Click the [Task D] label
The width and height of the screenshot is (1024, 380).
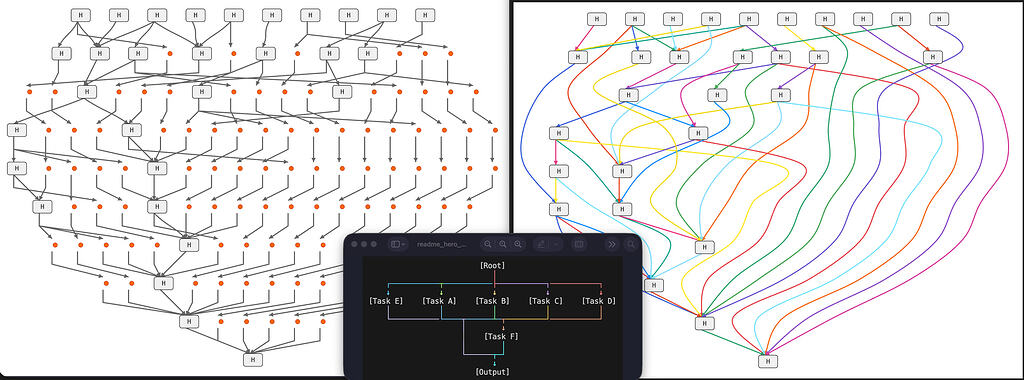599,301
